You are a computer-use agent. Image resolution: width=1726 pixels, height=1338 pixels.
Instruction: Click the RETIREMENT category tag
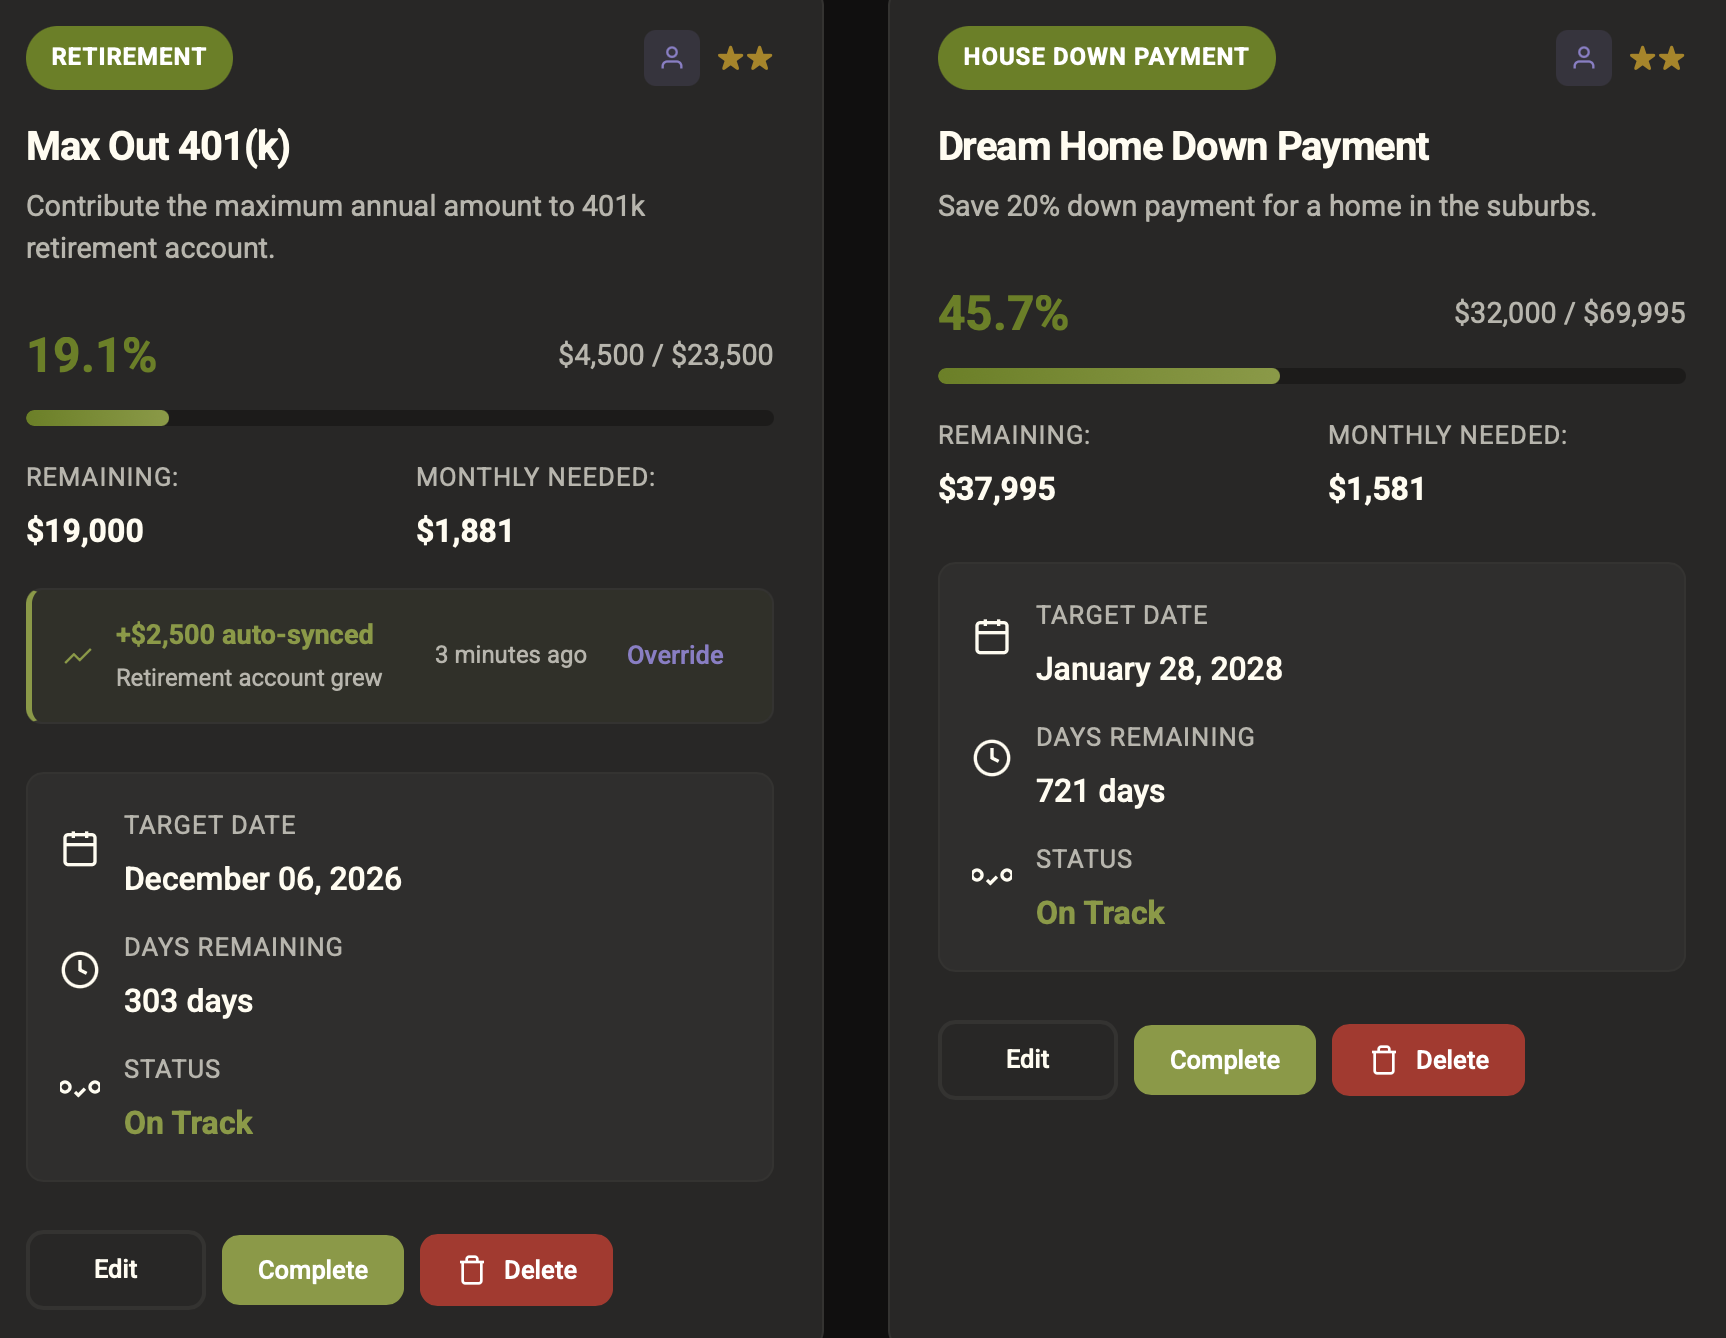click(x=129, y=58)
